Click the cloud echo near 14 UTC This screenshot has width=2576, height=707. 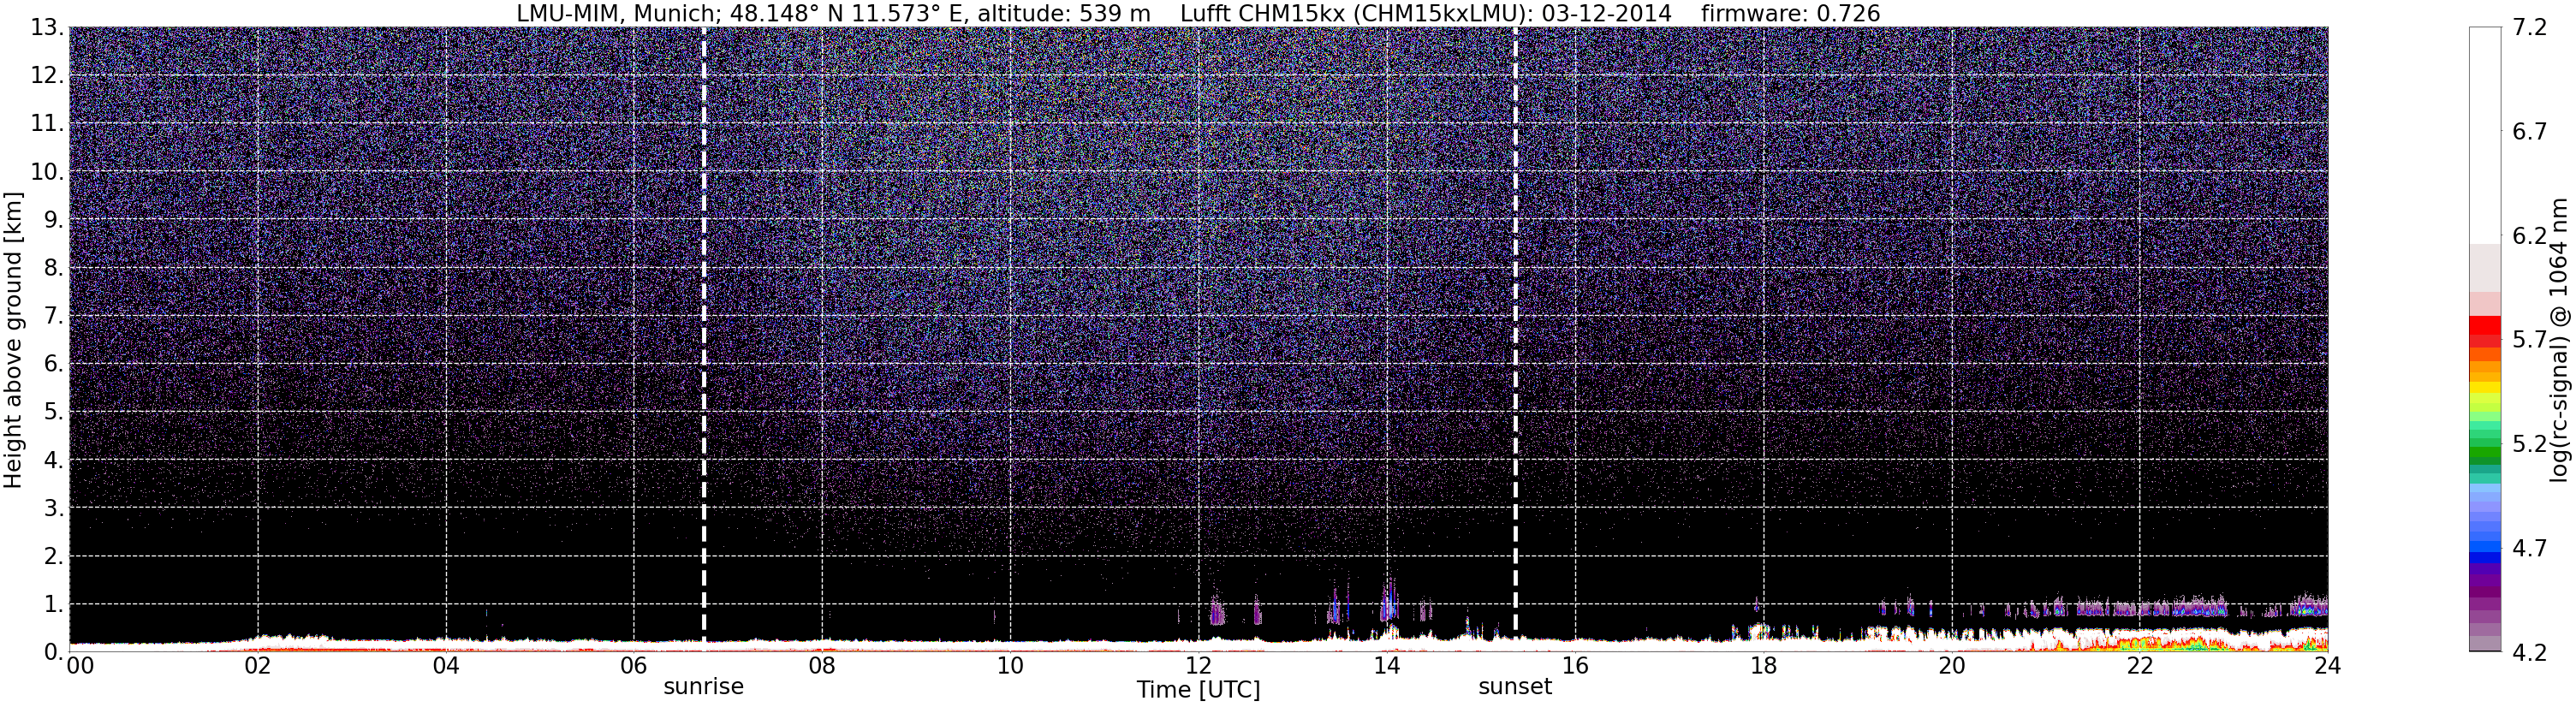(1389, 600)
